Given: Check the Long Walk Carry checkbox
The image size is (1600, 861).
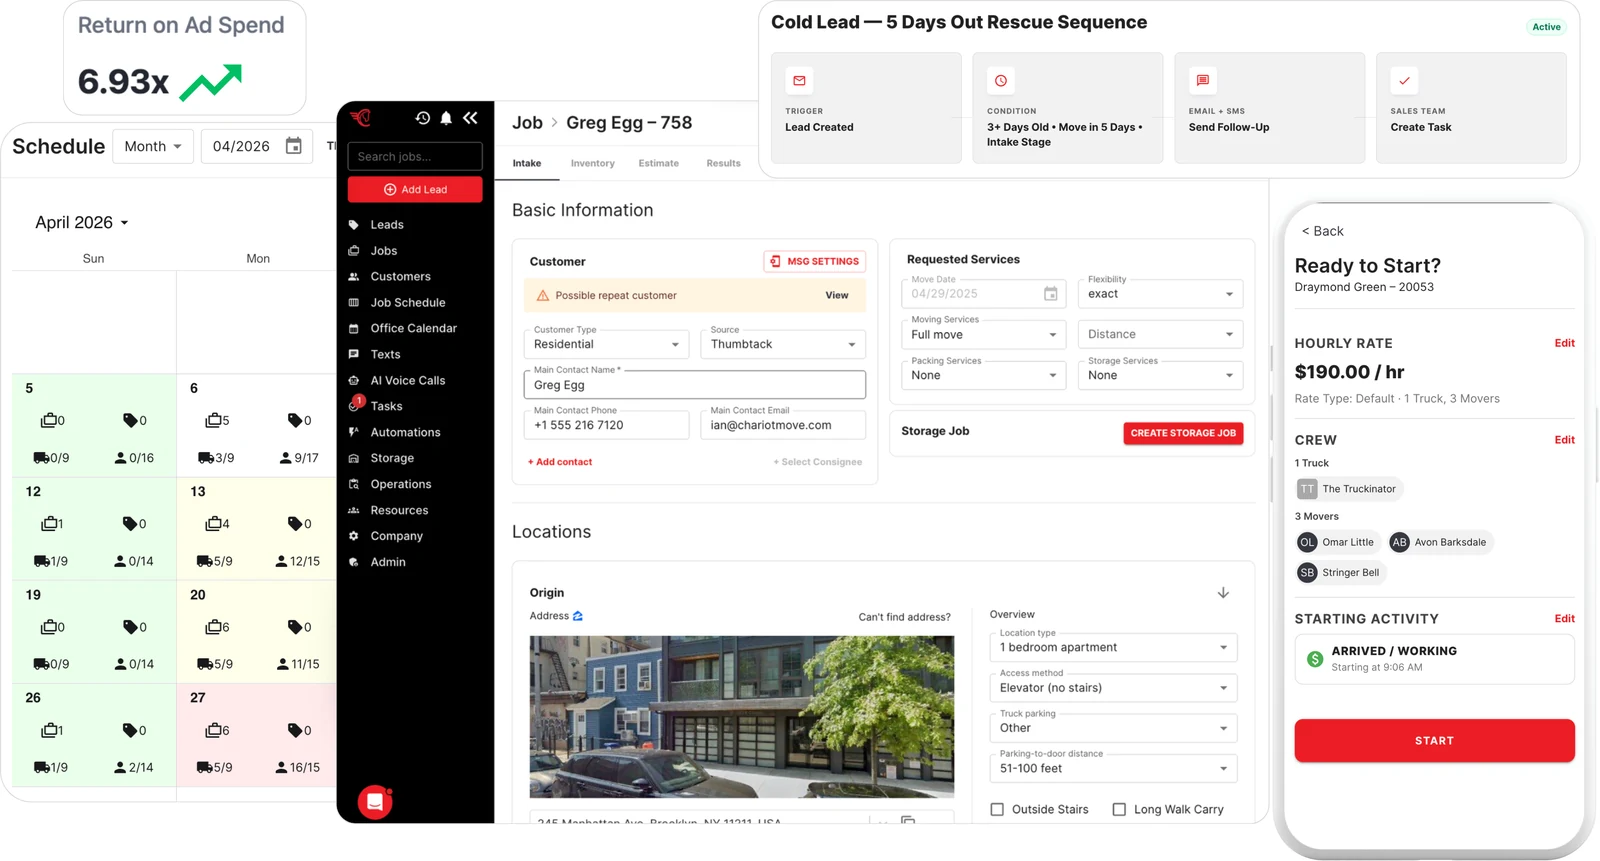Looking at the screenshot, I should 1119,809.
